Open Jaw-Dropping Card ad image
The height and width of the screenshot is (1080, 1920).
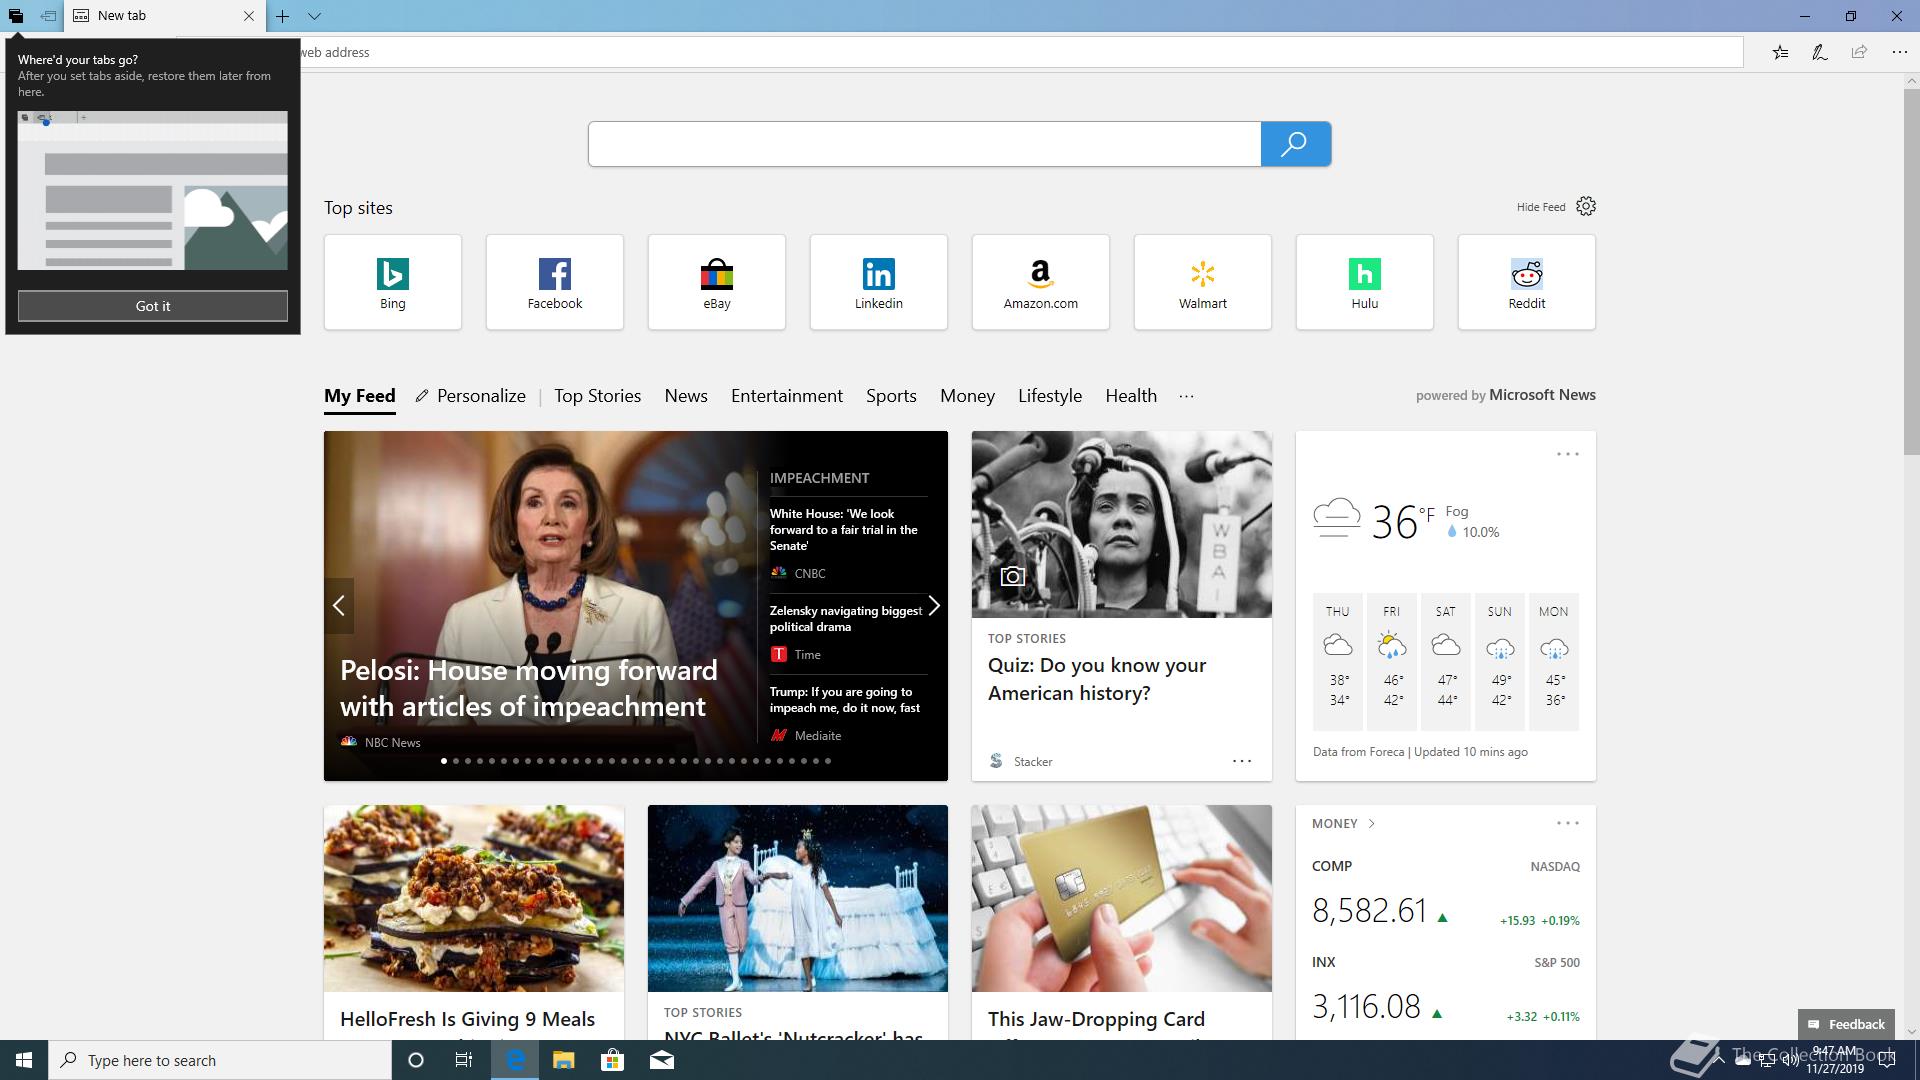(1122, 898)
